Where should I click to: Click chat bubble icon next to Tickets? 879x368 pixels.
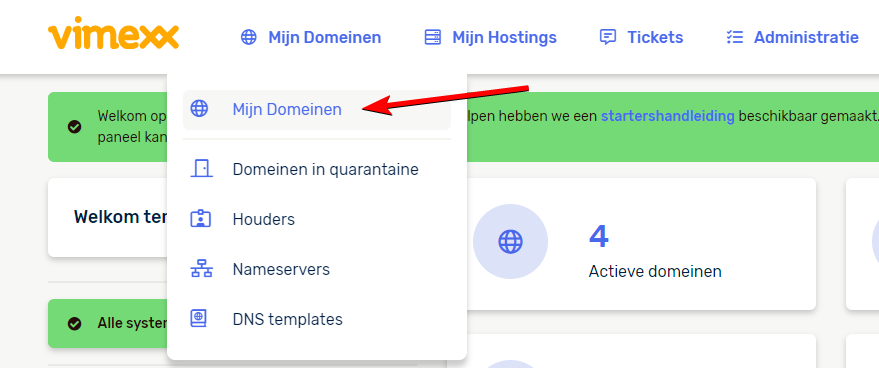[608, 38]
